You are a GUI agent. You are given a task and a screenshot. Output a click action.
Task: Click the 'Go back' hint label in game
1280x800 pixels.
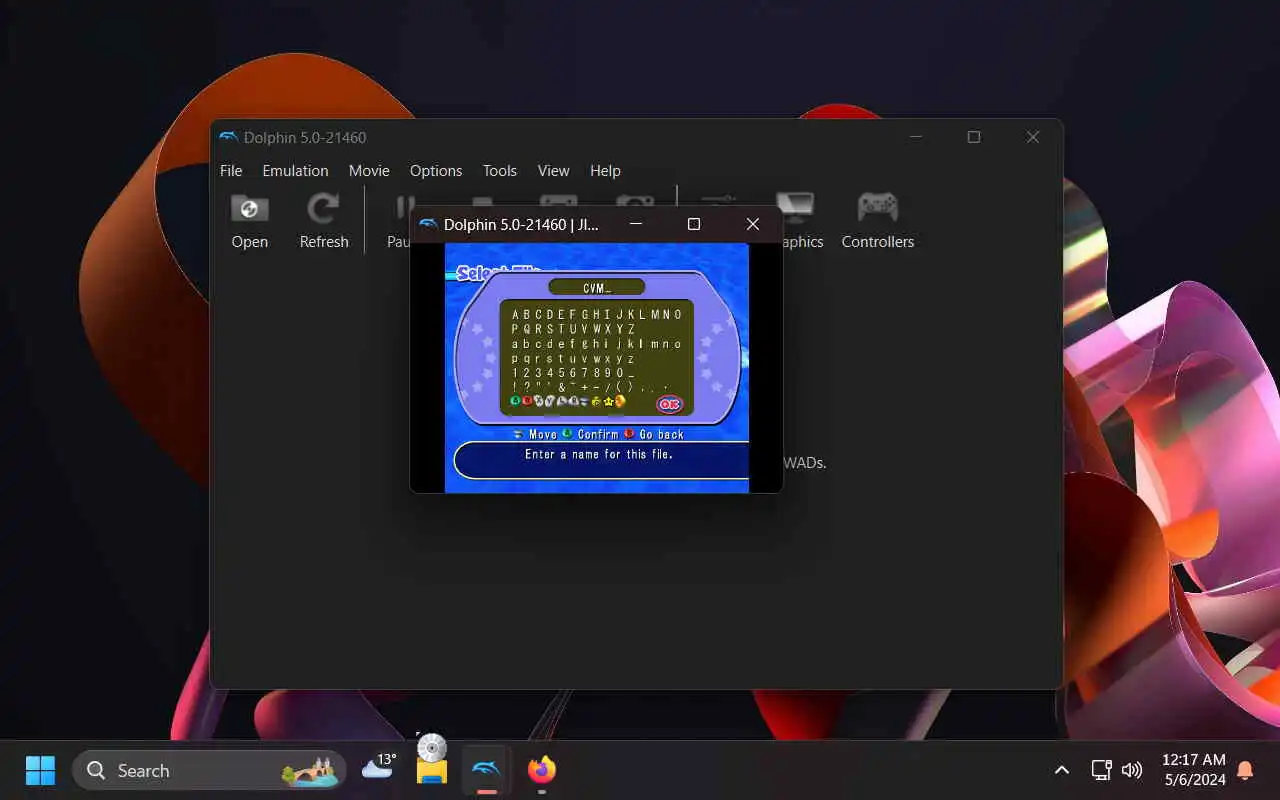click(662, 435)
